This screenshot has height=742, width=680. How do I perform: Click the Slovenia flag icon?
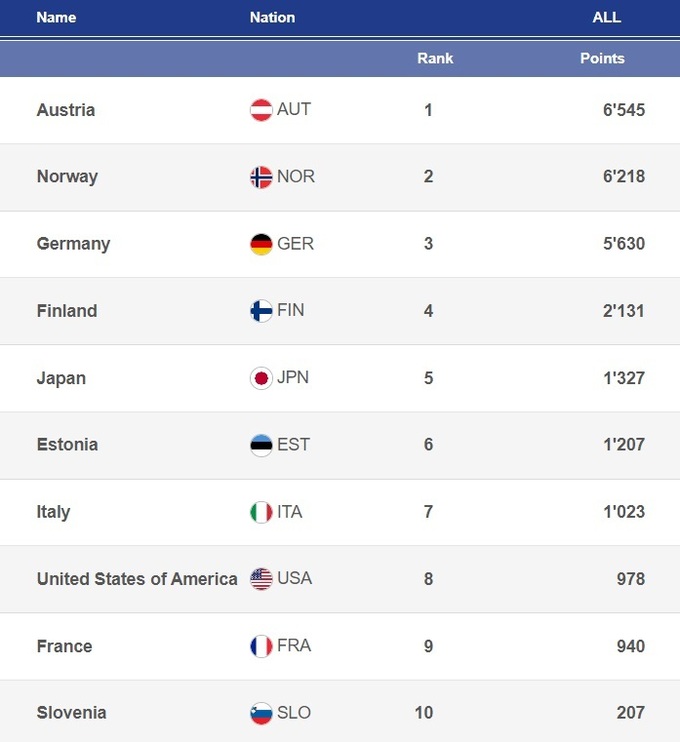261,713
